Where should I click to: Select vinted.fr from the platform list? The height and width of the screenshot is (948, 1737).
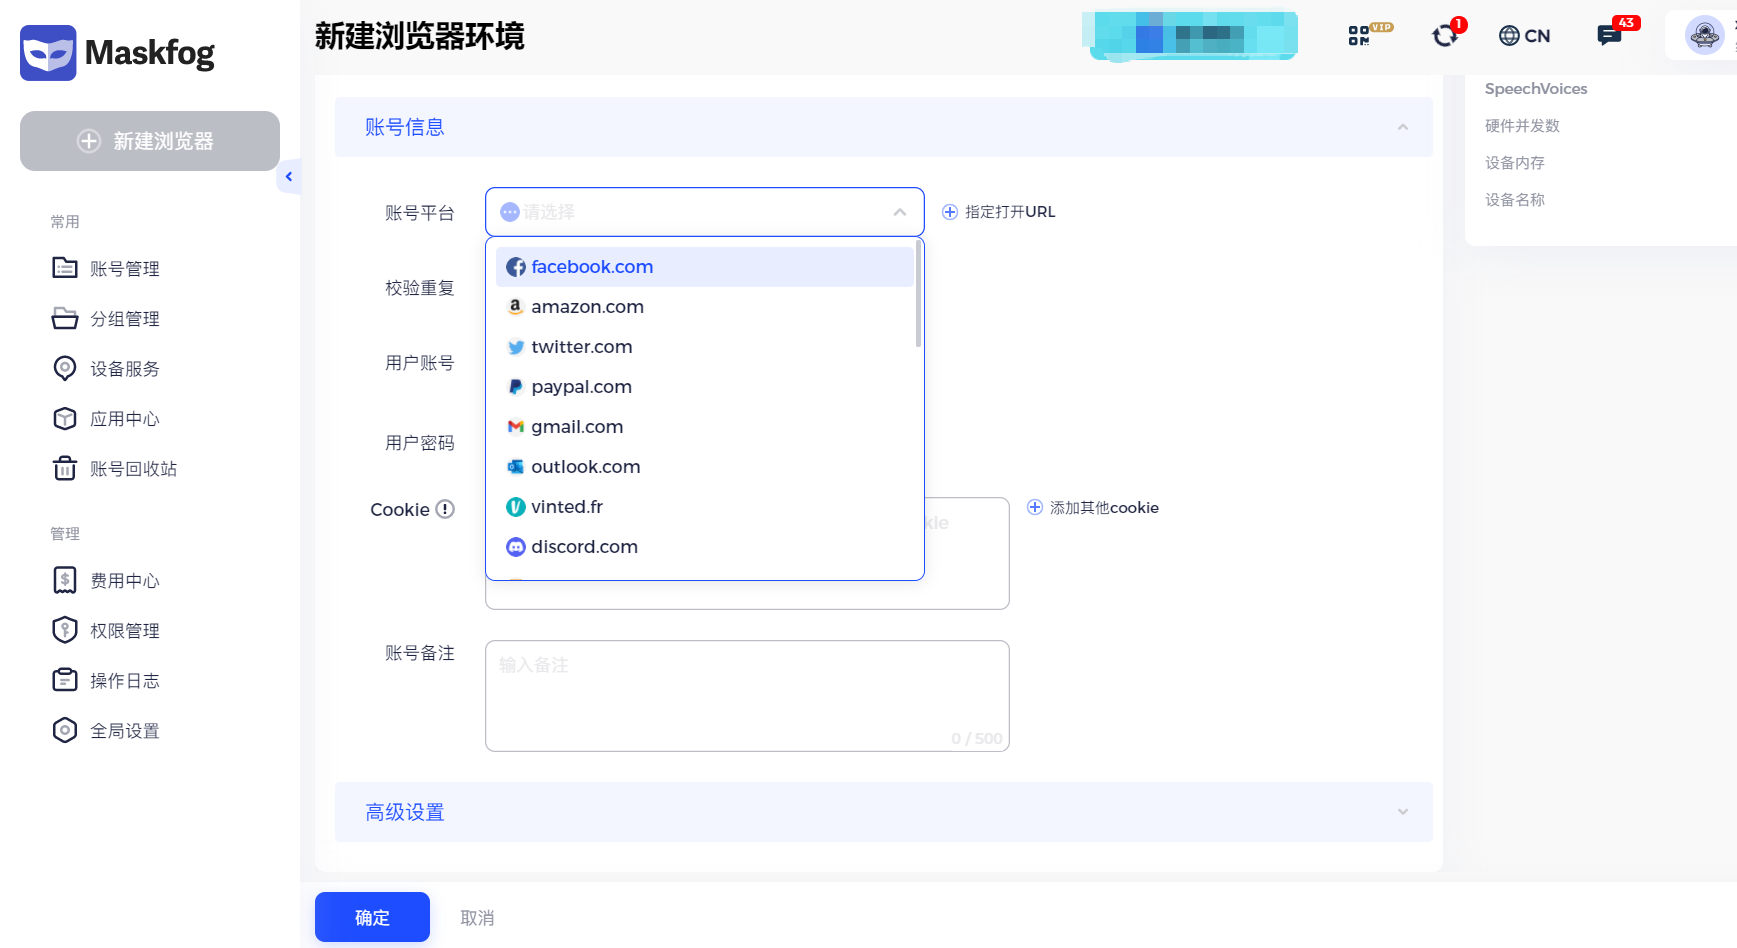705,507
